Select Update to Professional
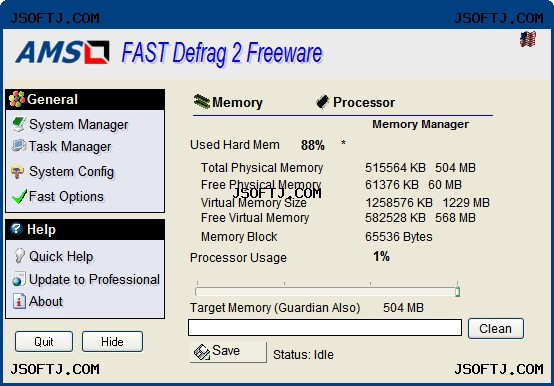Image resolution: width=554 pixels, height=386 pixels. tap(86, 279)
